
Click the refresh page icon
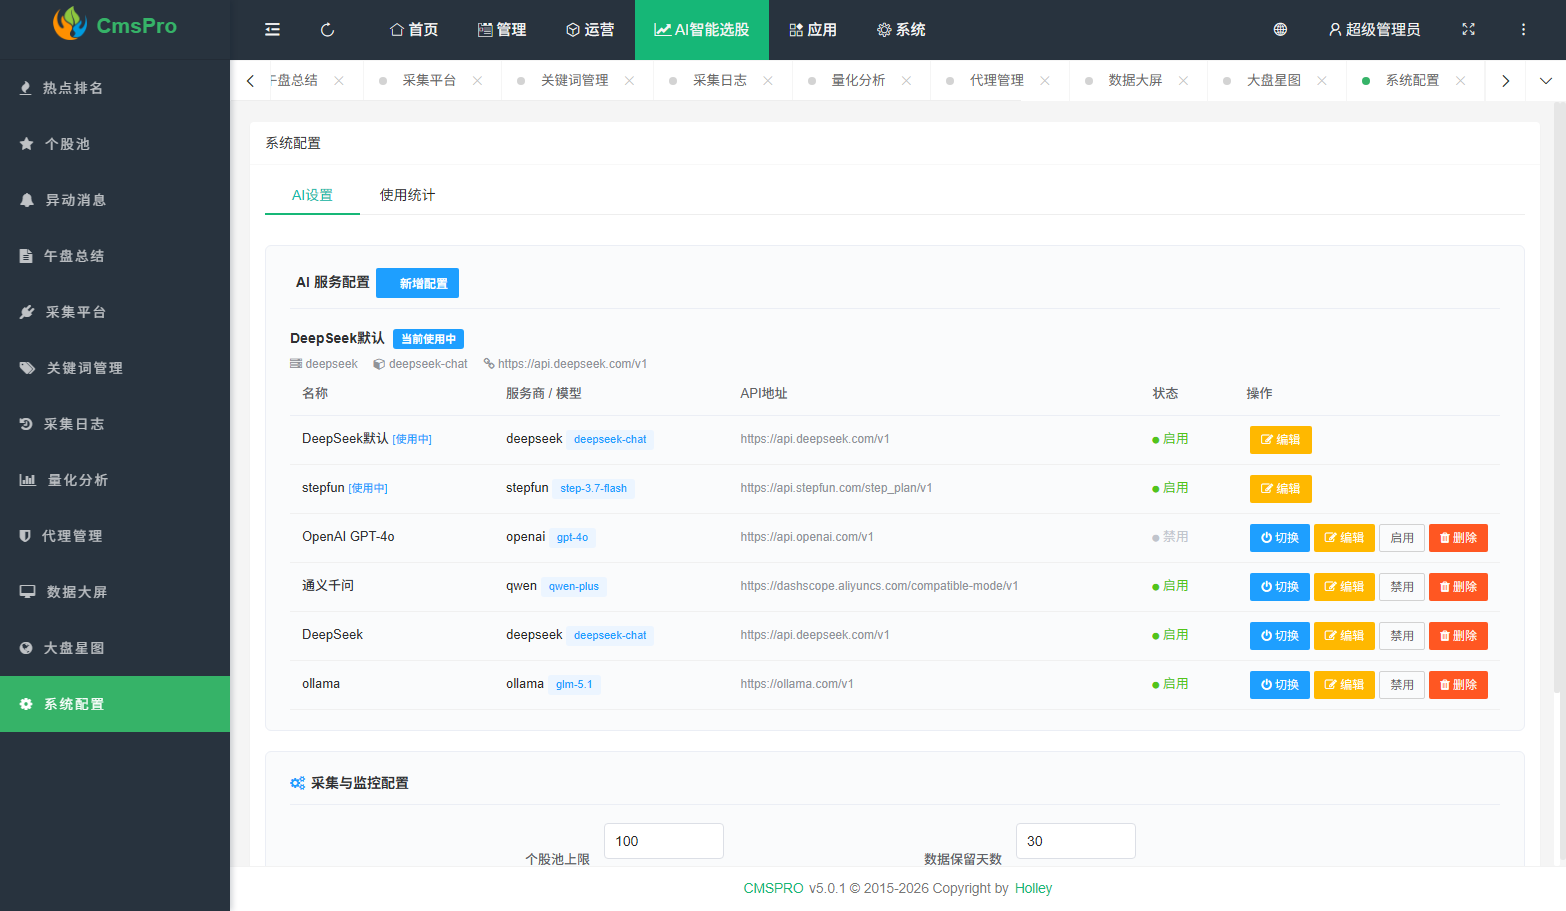[327, 30]
